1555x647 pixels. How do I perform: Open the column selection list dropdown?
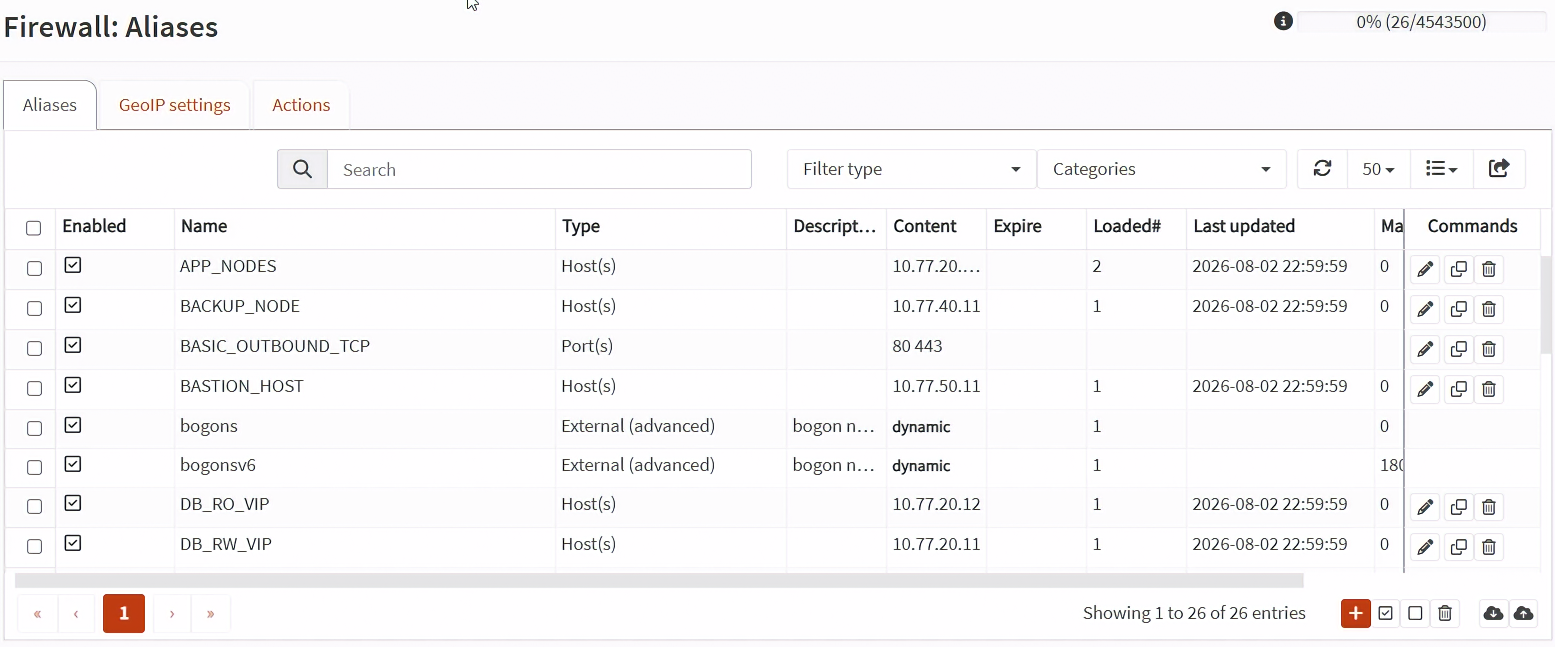click(x=1441, y=169)
